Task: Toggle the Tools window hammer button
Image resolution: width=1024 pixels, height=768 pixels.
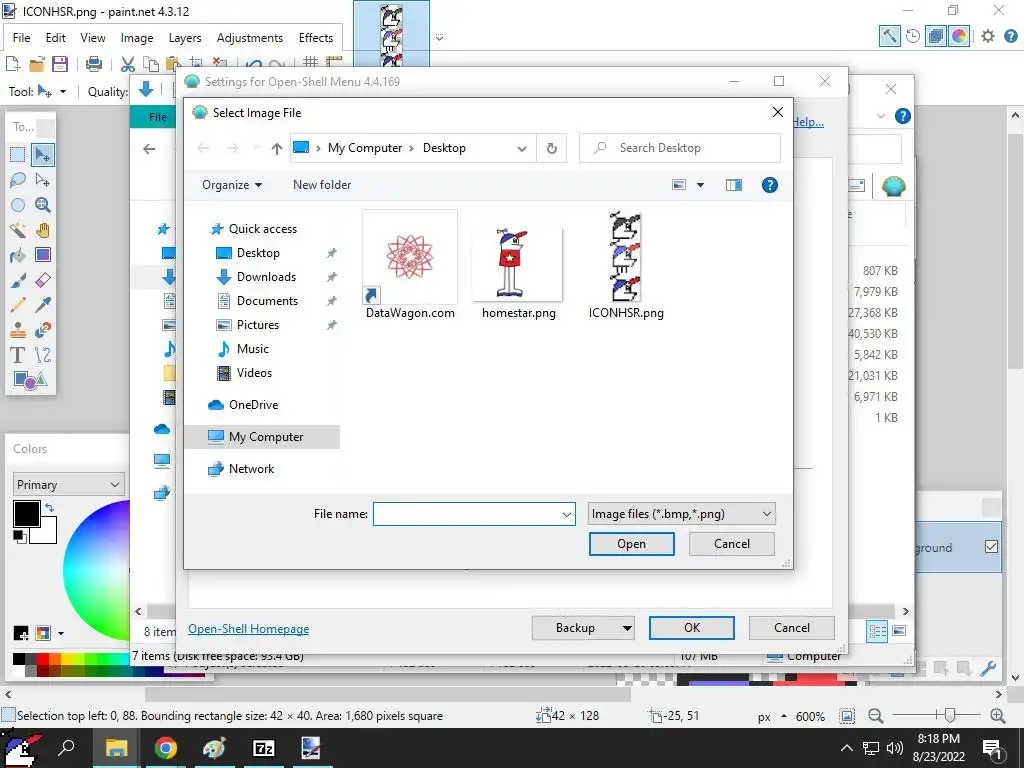Action: pos(889,36)
